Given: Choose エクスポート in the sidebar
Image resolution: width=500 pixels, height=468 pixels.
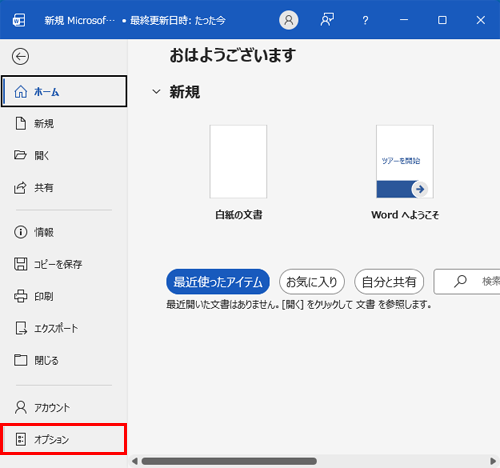Looking at the screenshot, I should pos(64,328).
